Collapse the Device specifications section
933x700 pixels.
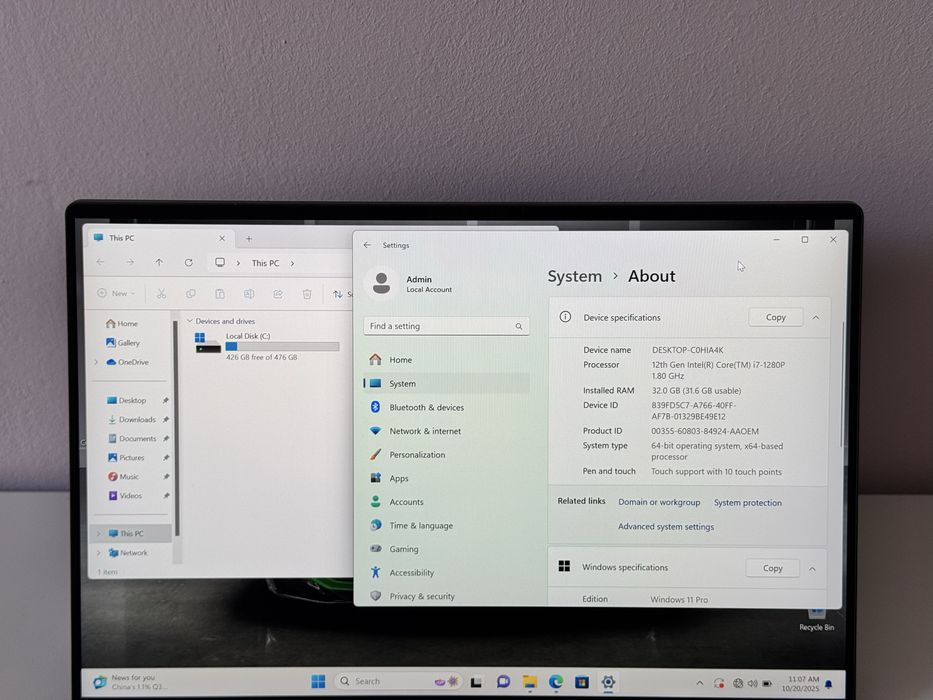816,317
